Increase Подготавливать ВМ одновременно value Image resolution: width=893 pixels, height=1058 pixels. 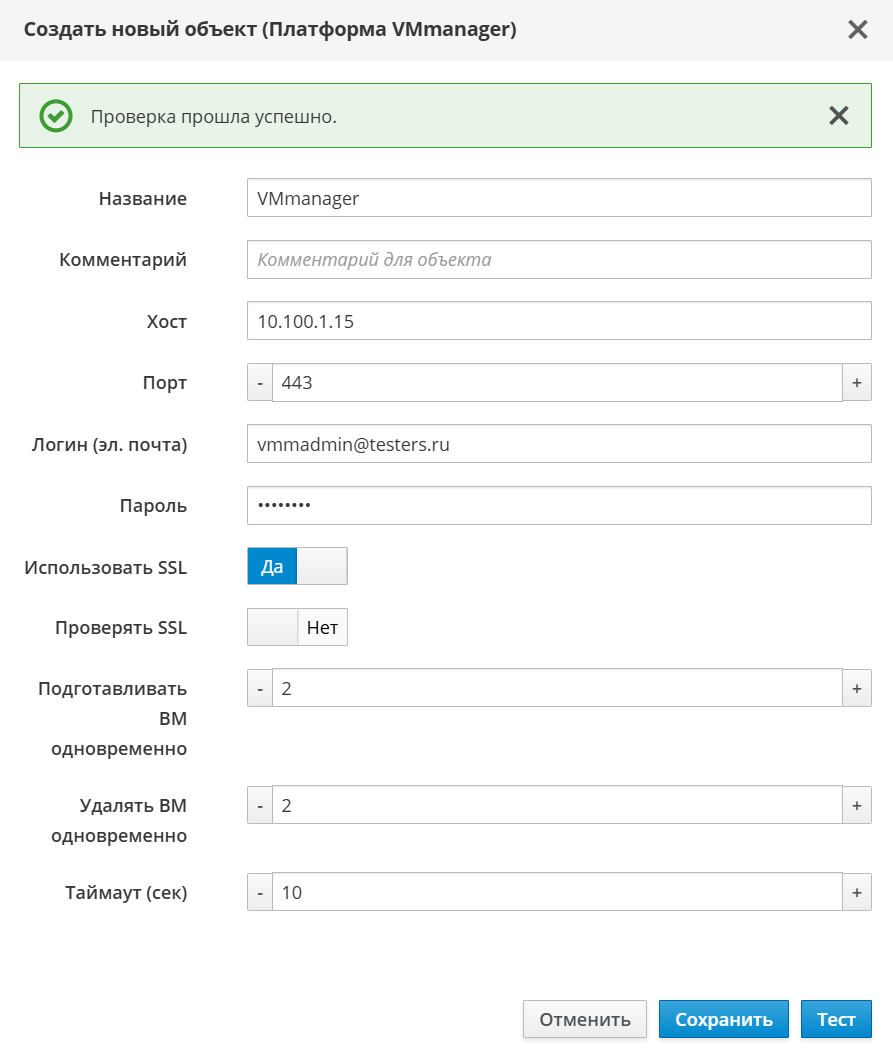[857, 689]
